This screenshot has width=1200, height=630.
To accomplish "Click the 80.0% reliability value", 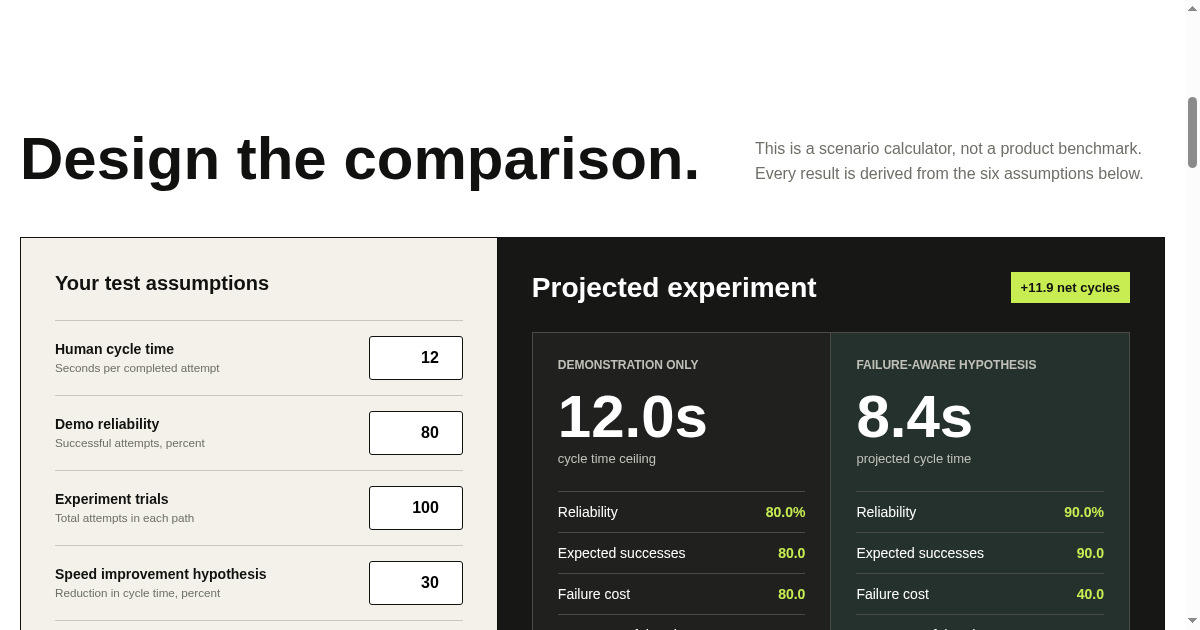I will [785, 512].
